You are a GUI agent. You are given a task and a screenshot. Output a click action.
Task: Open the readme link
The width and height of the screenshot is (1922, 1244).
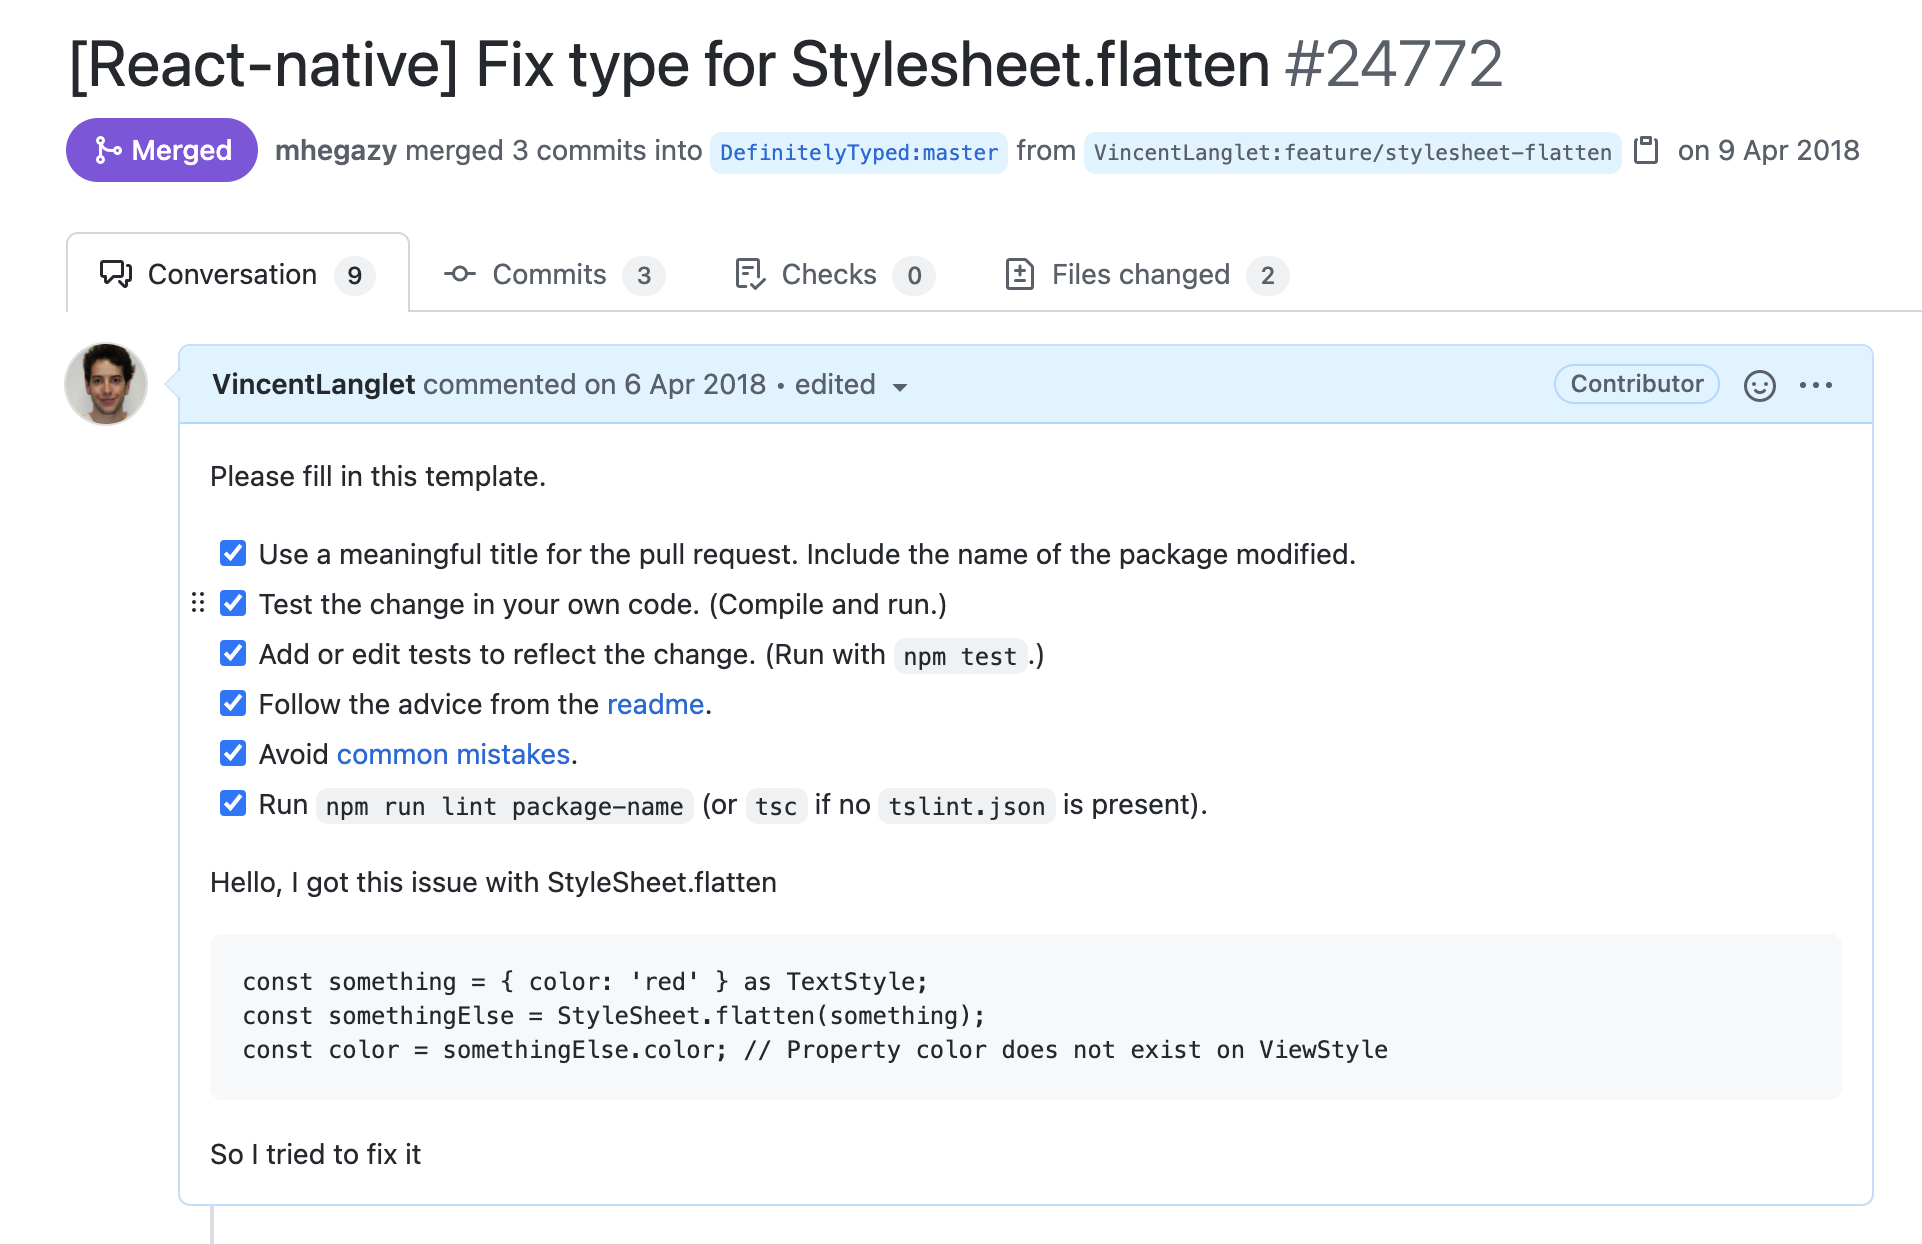655,704
